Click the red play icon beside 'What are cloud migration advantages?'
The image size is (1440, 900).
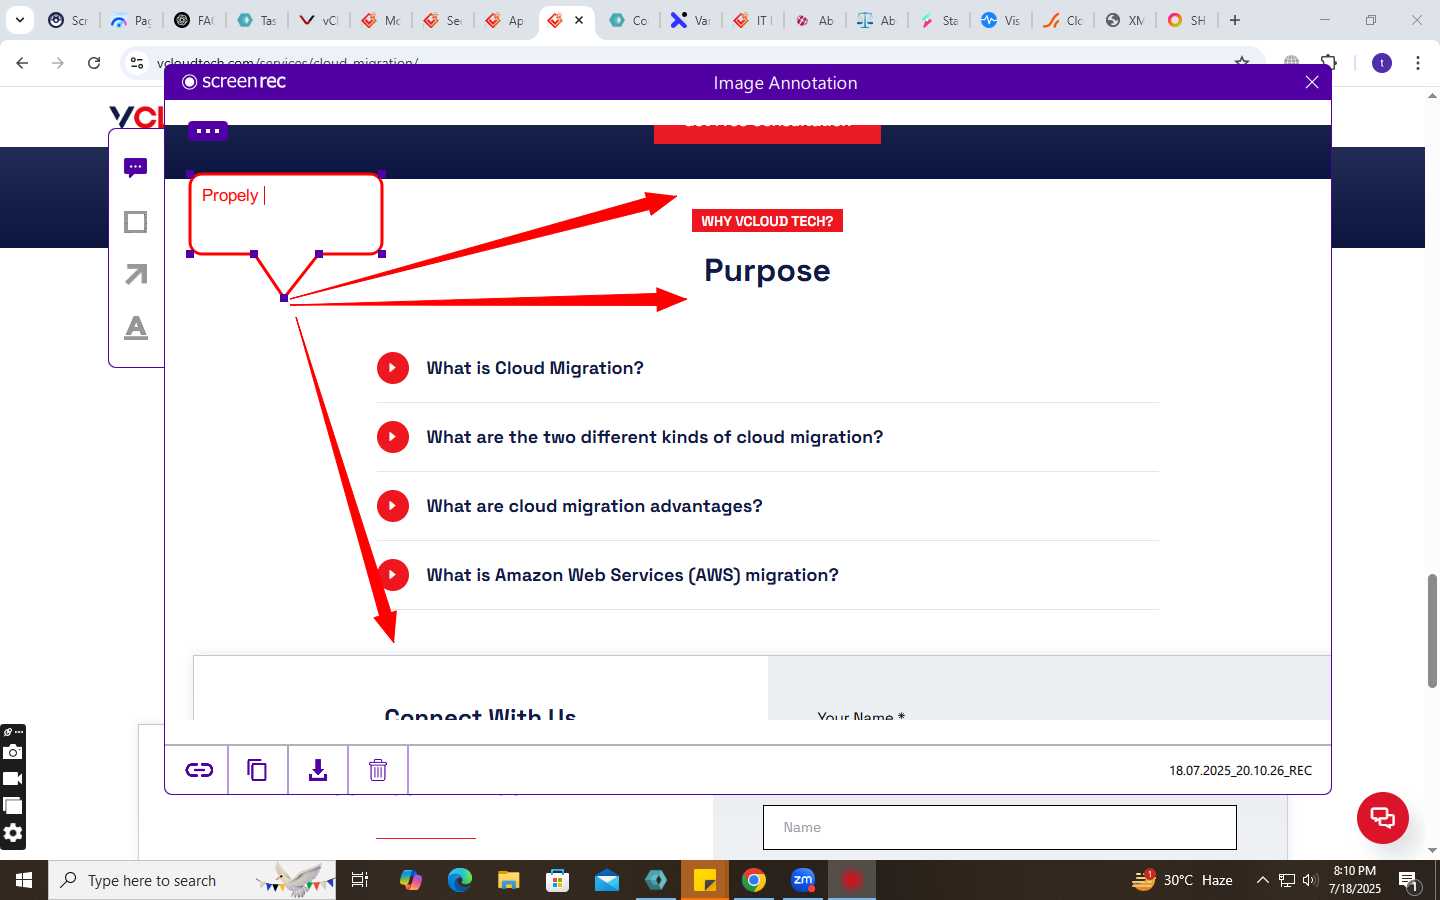click(x=393, y=506)
